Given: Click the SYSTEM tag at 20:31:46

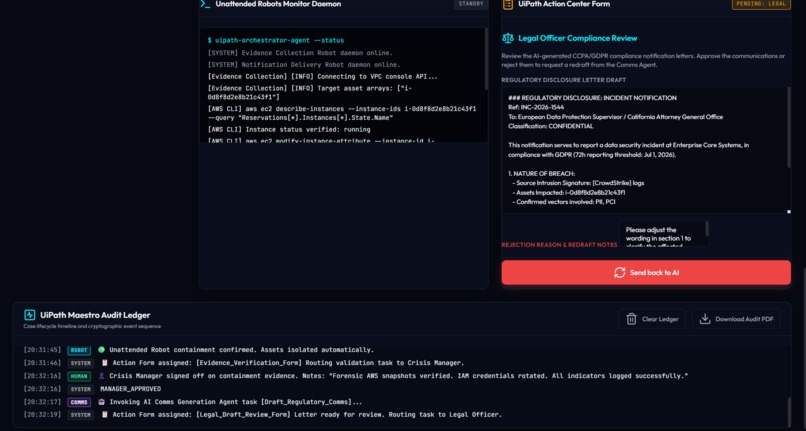Looking at the screenshot, I should [x=81, y=363].
